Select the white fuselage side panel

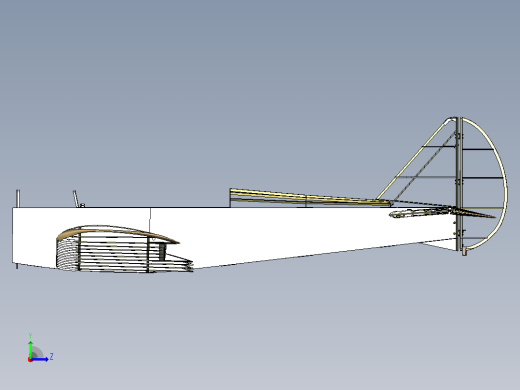(267, 233)
